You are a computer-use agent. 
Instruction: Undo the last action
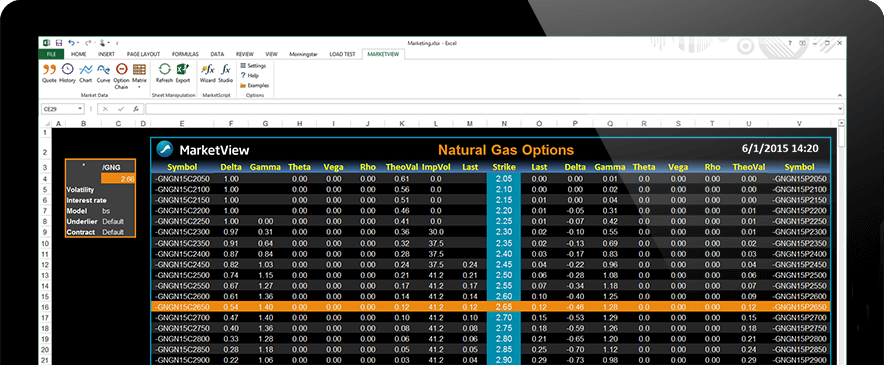(71, 42)
